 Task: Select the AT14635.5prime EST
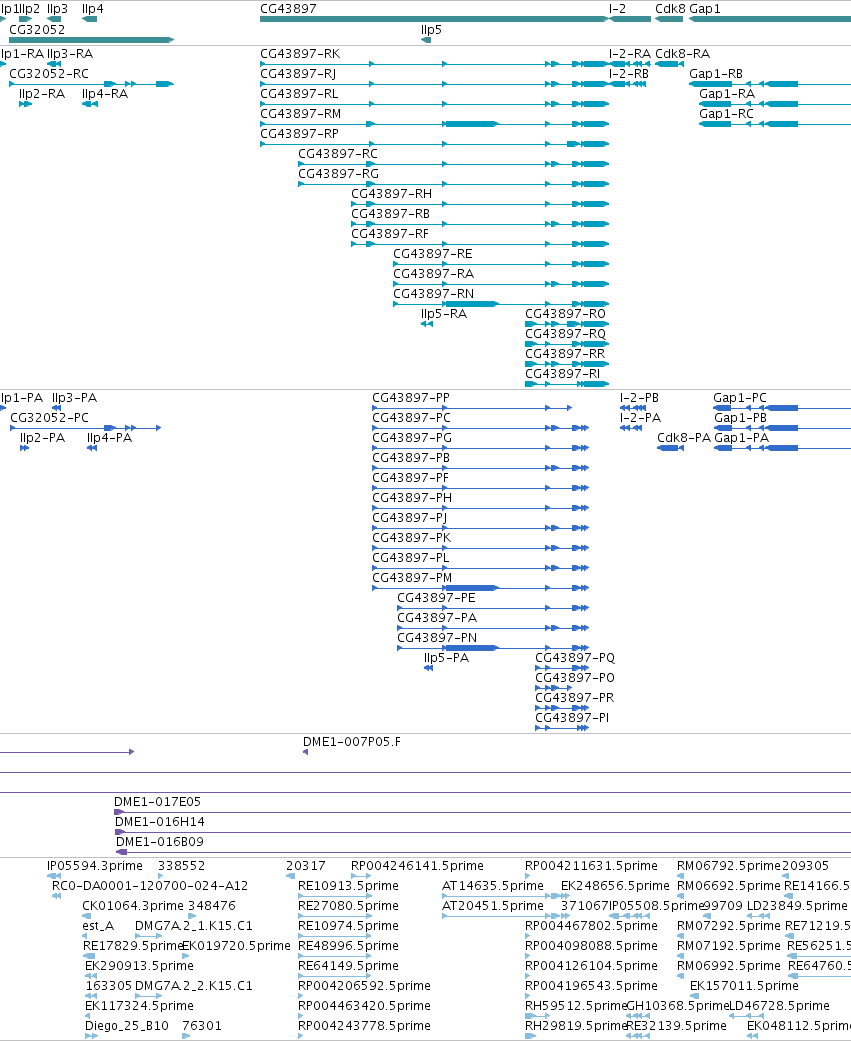[493, 886]
